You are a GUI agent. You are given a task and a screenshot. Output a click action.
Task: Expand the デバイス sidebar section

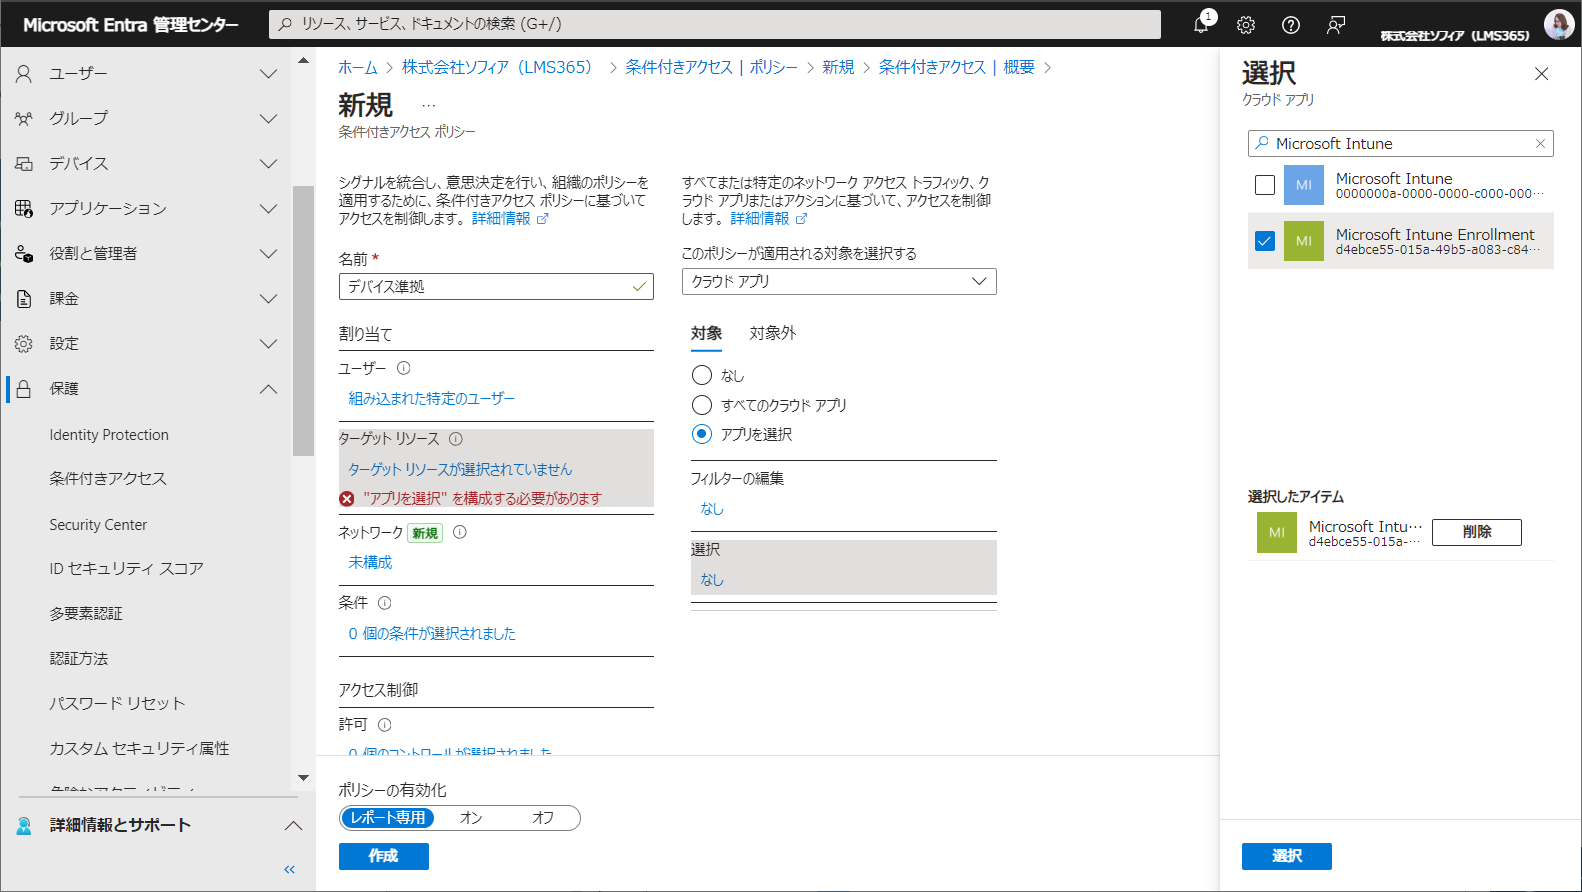[x=268, y=164]
